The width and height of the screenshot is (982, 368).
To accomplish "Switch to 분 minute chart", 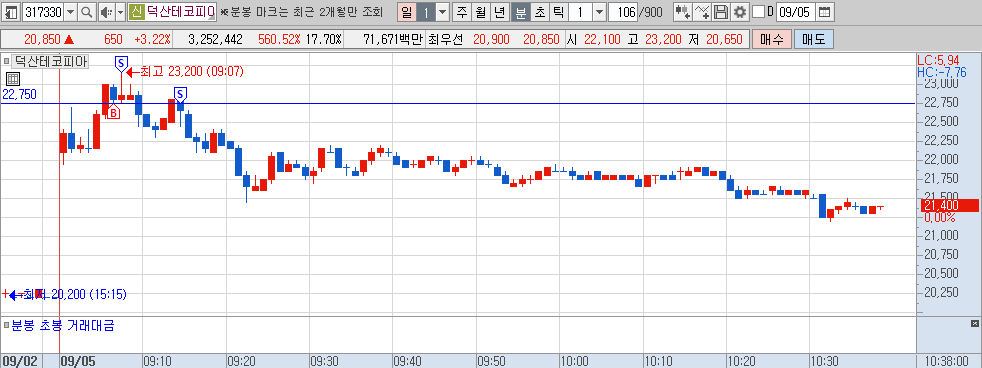I will point(520,12).
